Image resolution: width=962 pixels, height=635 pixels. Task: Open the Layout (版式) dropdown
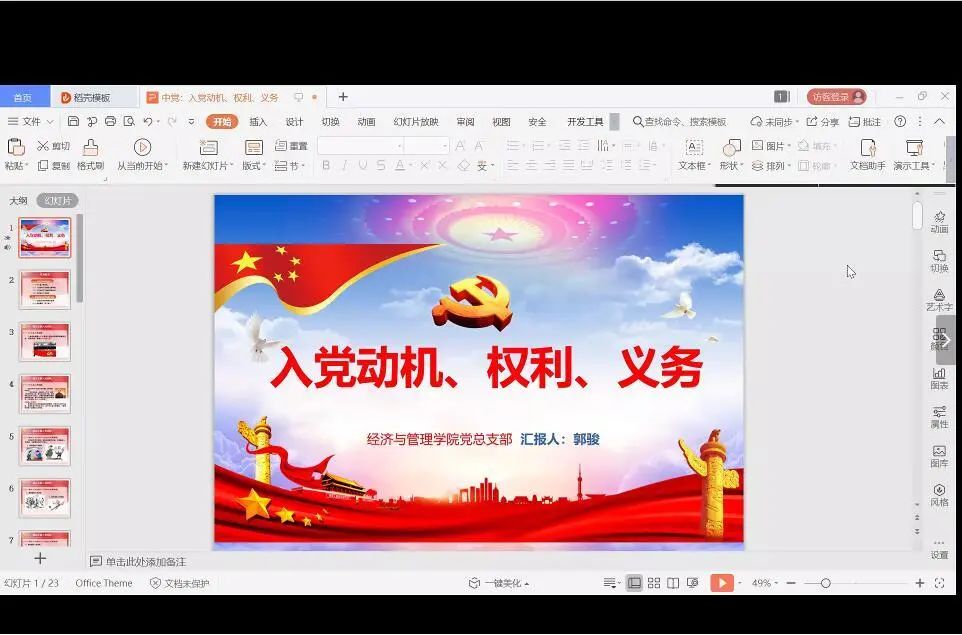(x=254, y=166)
